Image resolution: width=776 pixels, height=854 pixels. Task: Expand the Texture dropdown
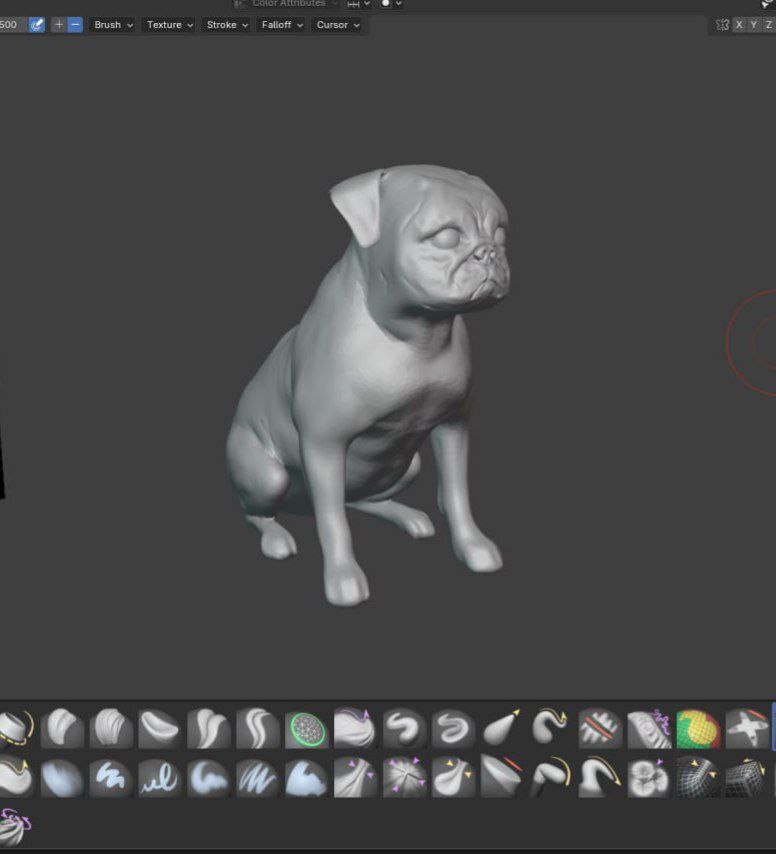pos(168,25)
